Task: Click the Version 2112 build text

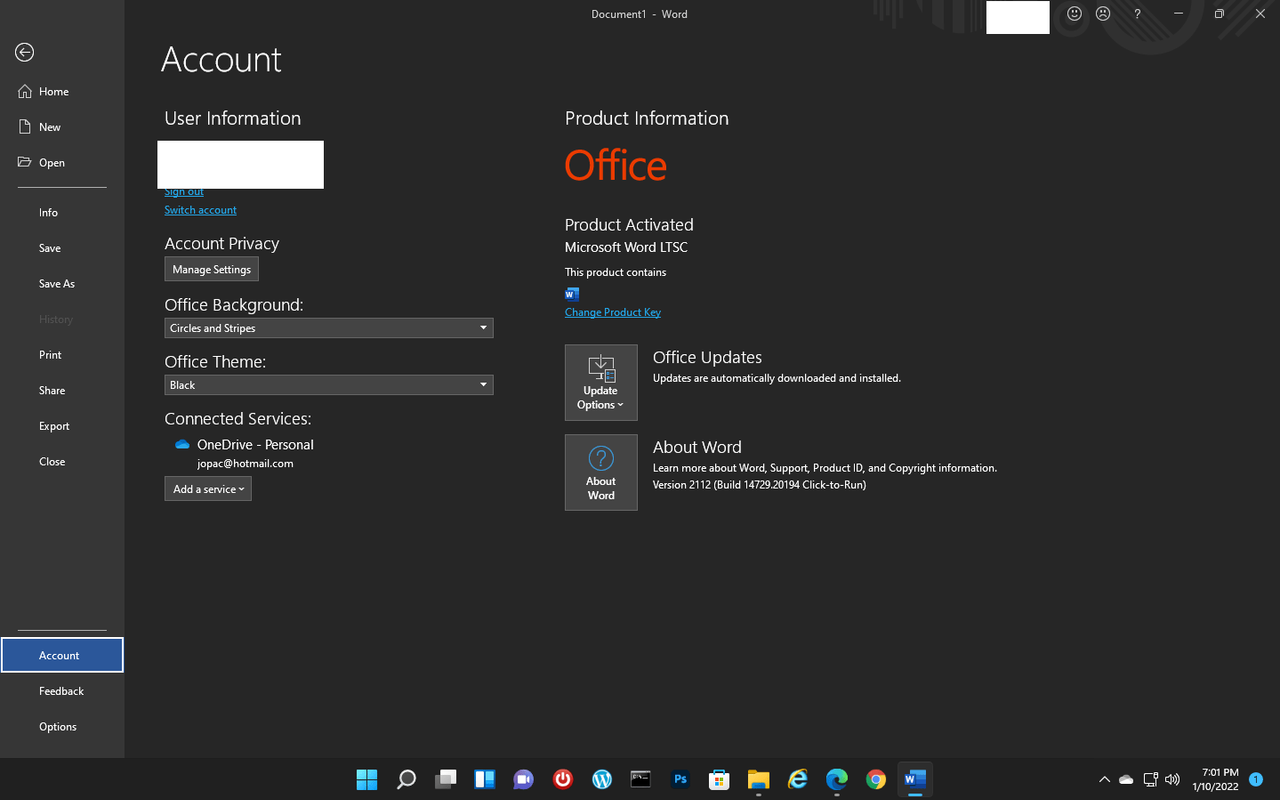Action: (x=759, y=485)
